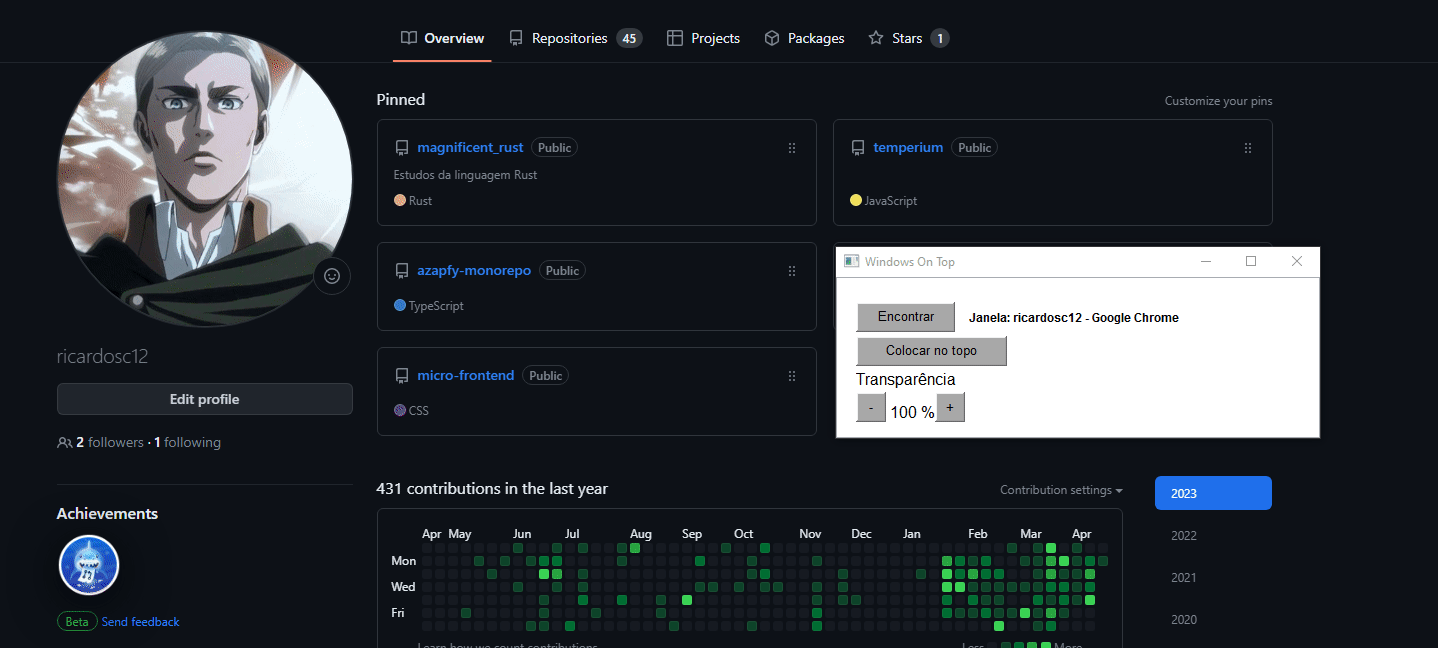Open the azapfy-monorepo repository link
This screenshot has height=648, width=1438.
[474, 270]
